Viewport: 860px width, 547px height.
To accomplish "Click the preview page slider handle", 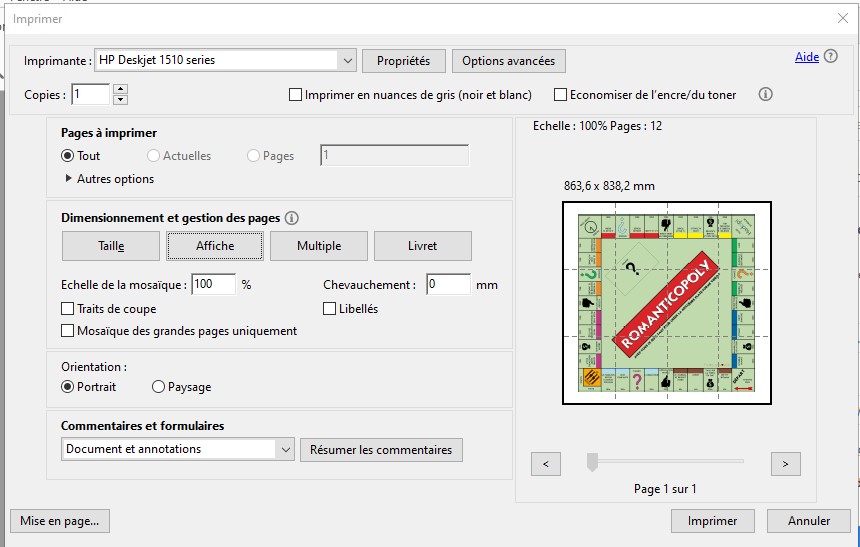I will click(592, 462).
